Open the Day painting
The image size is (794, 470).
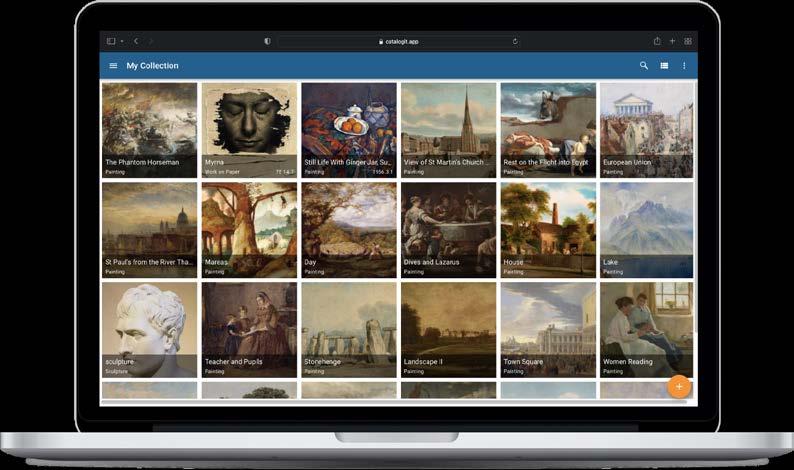349,230
